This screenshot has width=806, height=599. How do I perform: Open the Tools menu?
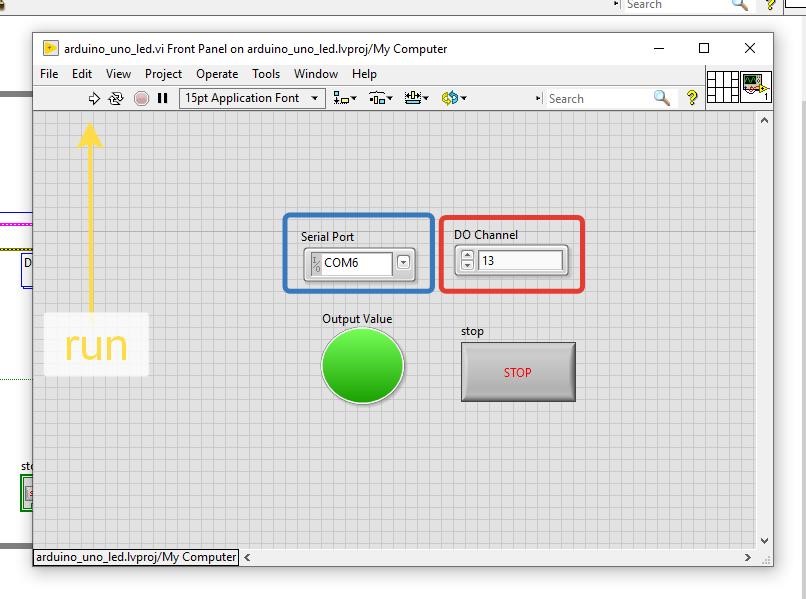[x=266, y=73]
